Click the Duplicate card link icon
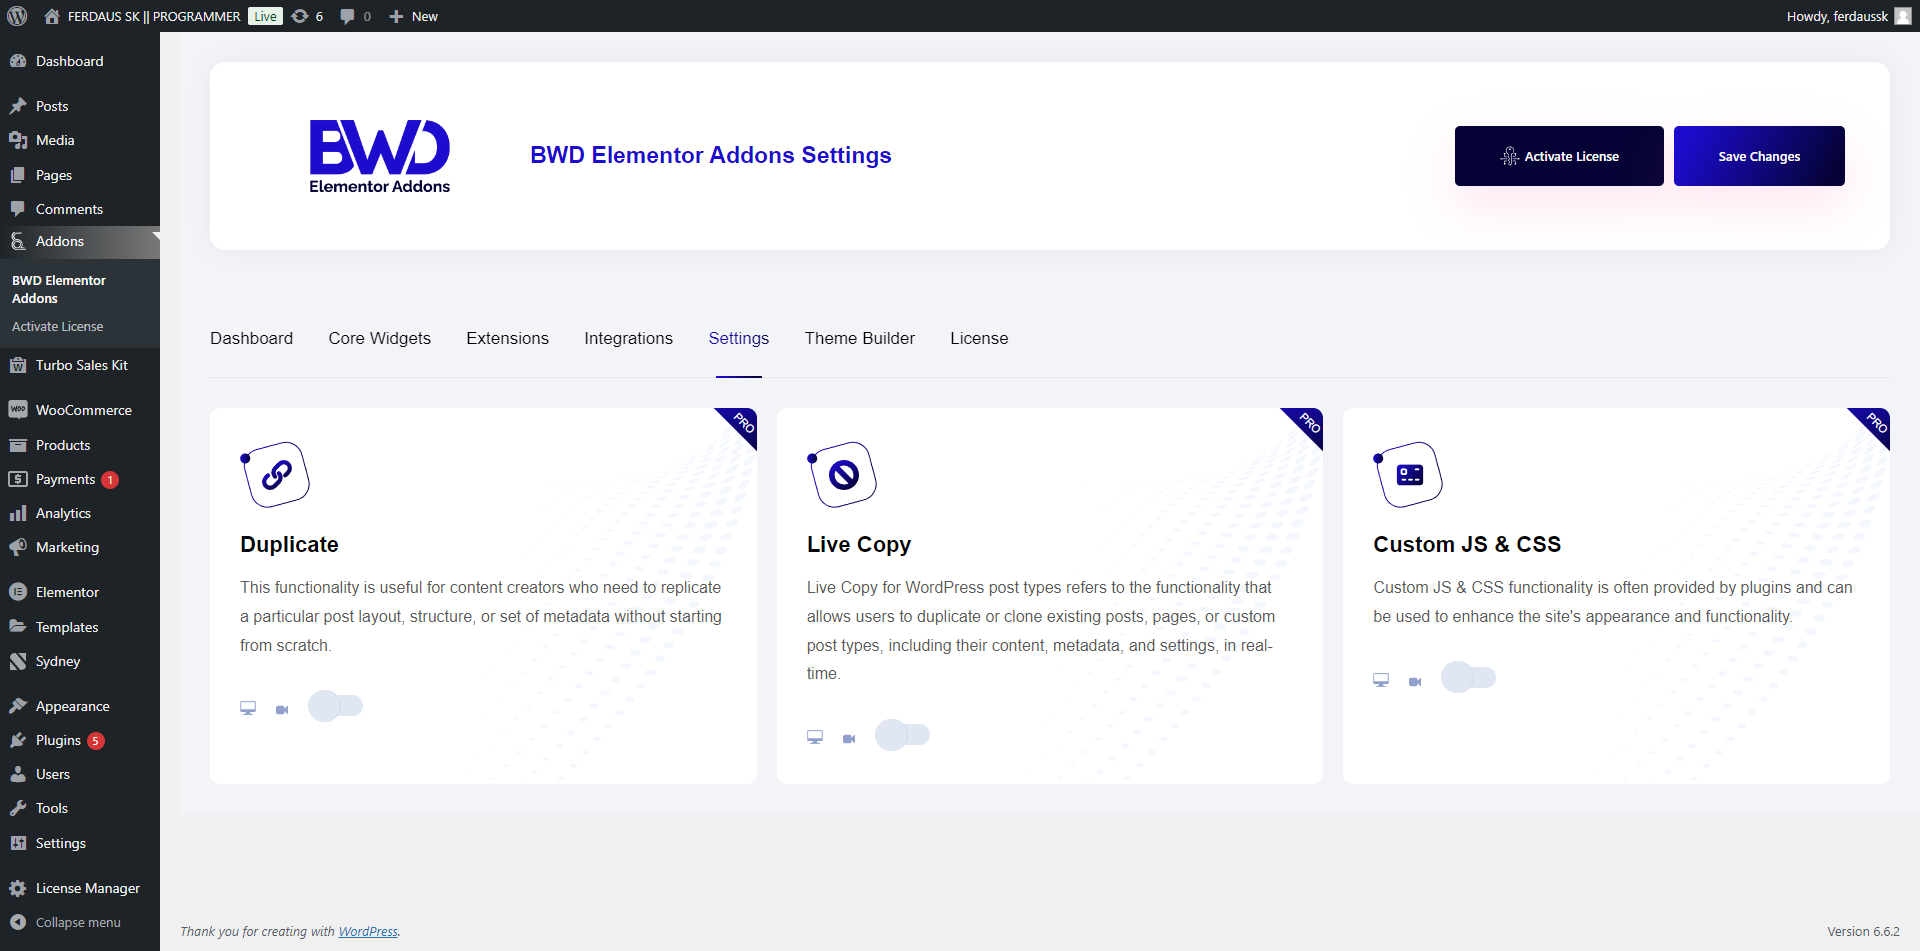 click(x=276, y=475)
